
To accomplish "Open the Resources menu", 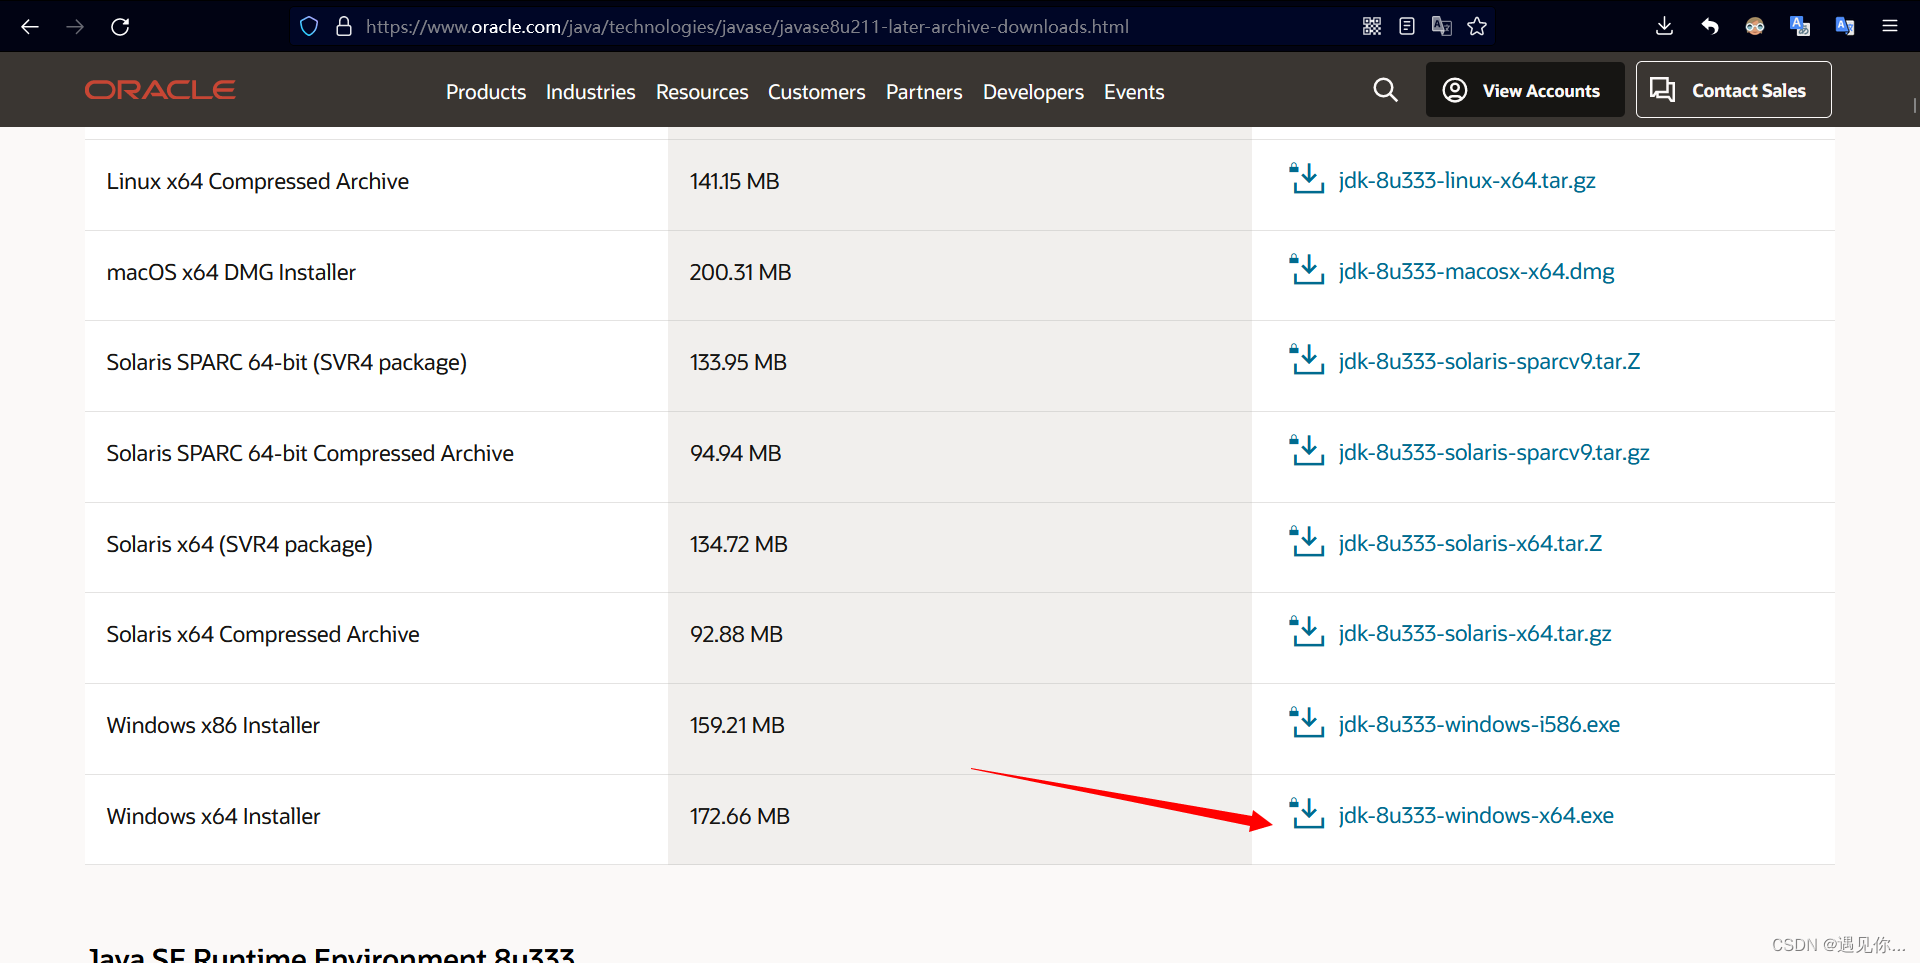I will 702,92.
